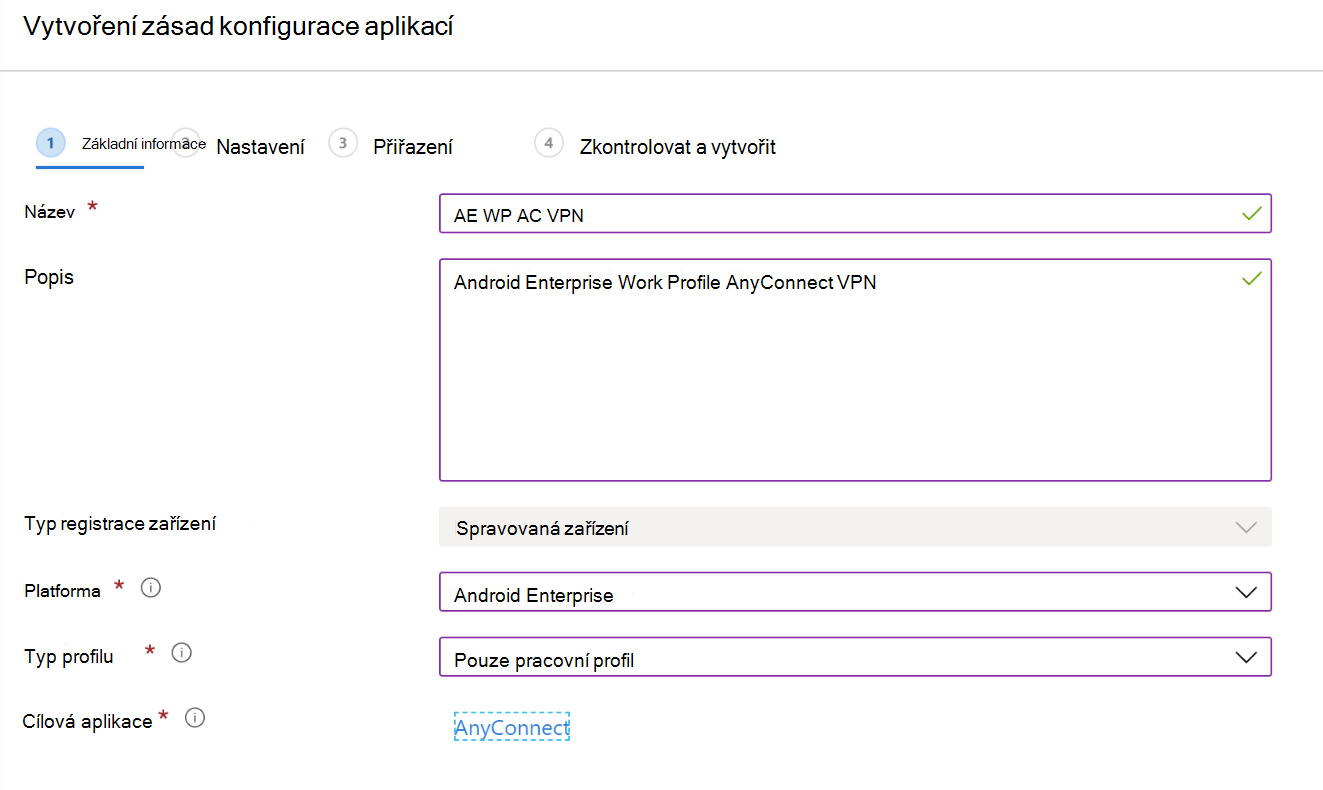Click the info icon next to Cílová aplikace
The width and height of the screenshot is (1323, 790).
tap(195, 717)
